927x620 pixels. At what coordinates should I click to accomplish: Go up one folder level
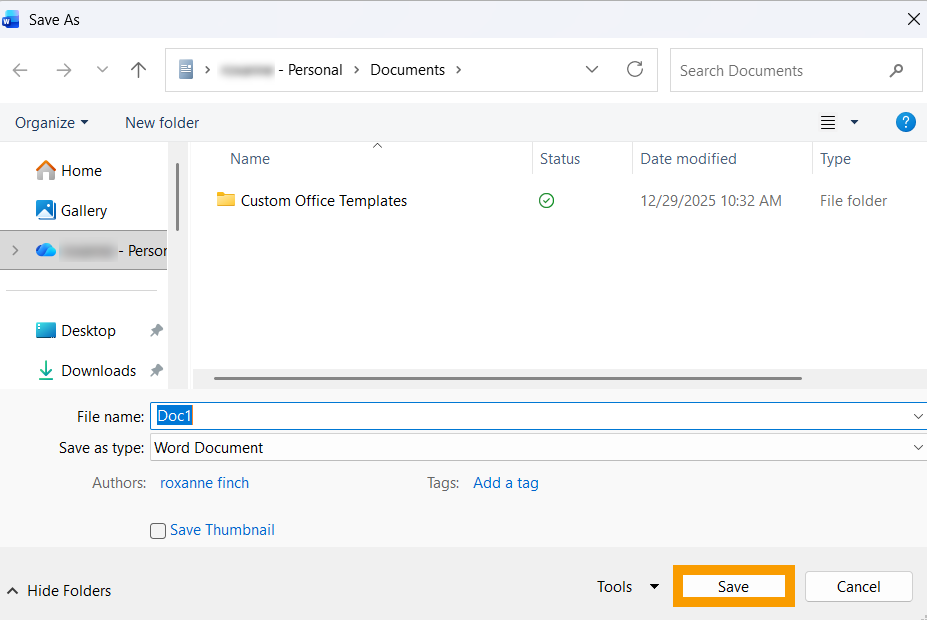139,70
